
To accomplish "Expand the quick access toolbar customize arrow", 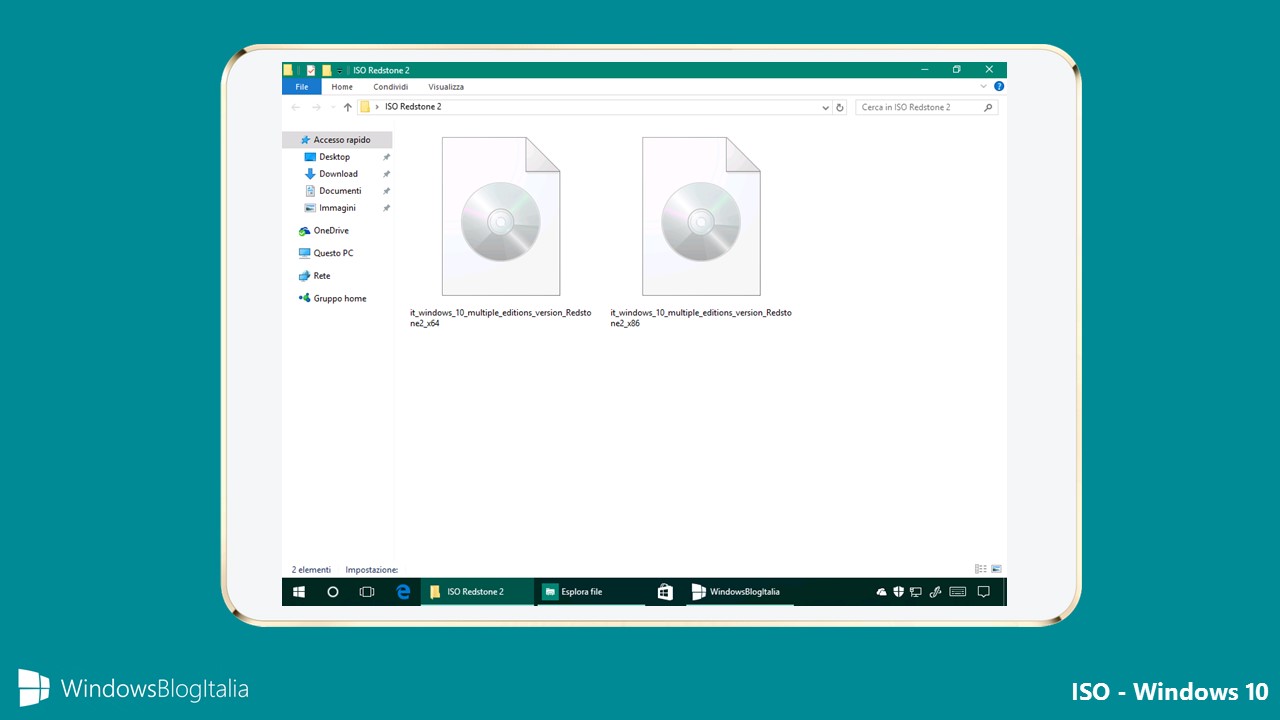I will tap(340, 71).
